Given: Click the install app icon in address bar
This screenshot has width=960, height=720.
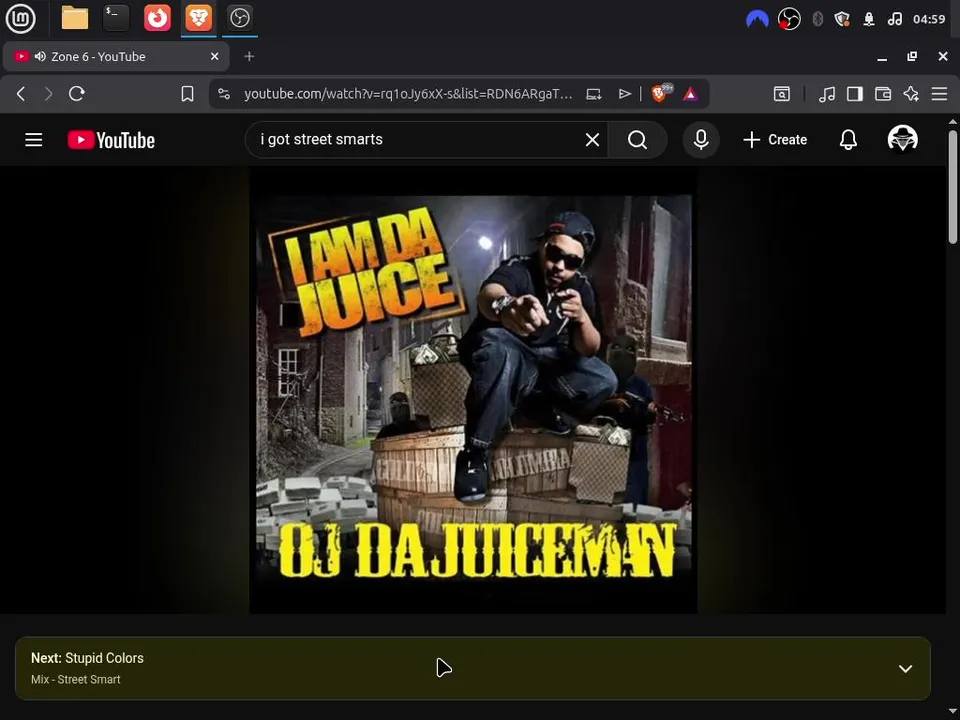Looking at the screenshot, I should (593, 94).
